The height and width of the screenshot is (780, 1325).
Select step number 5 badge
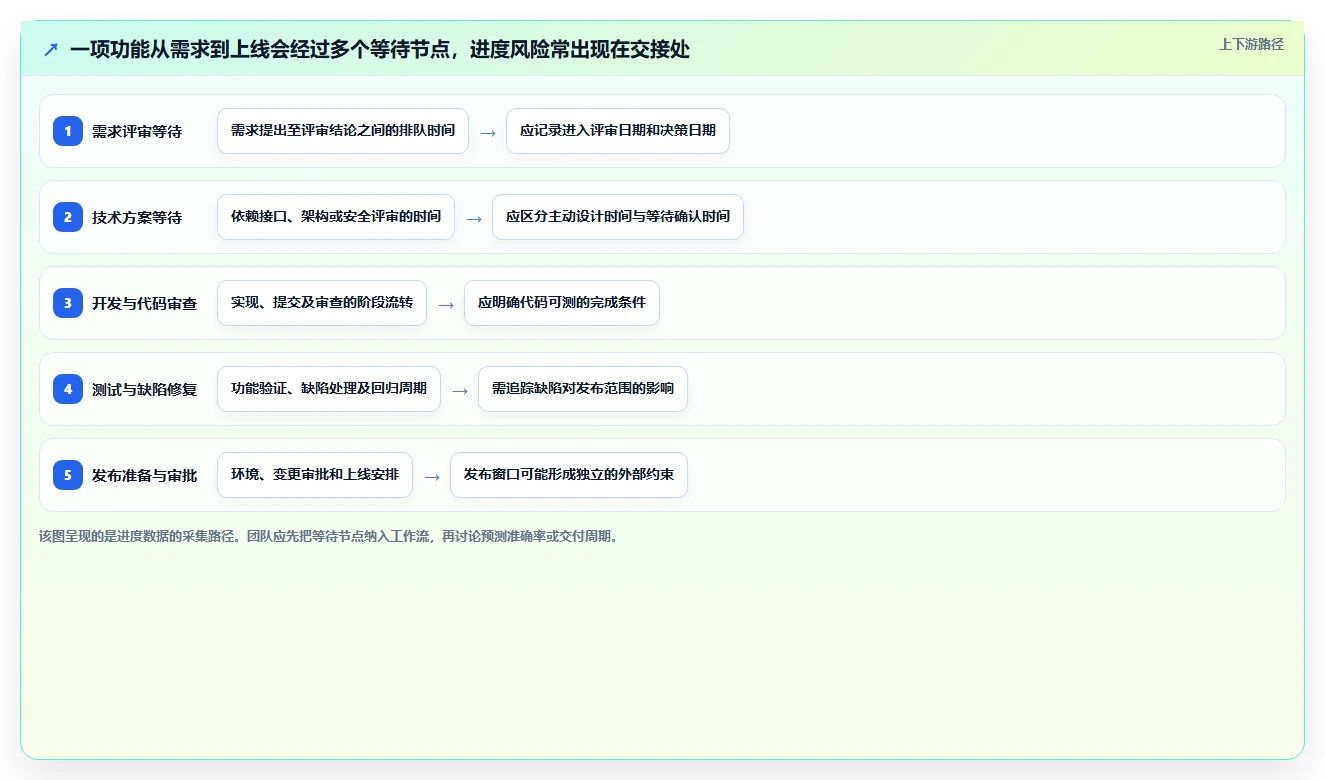click(68, 475)
